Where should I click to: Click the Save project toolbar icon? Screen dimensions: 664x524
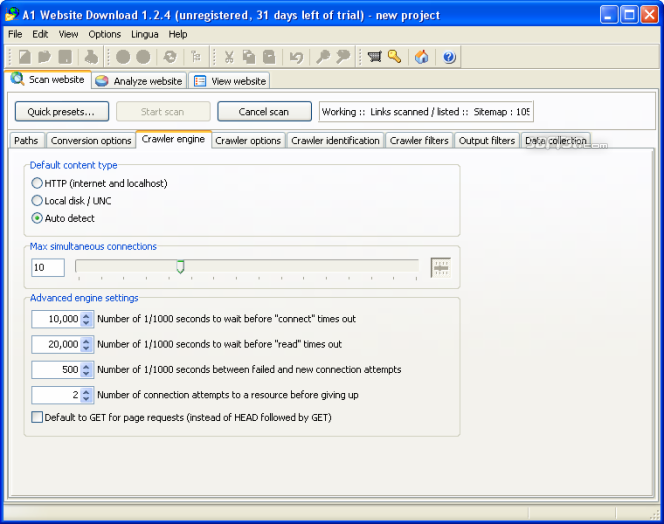[x=65, y=57]
